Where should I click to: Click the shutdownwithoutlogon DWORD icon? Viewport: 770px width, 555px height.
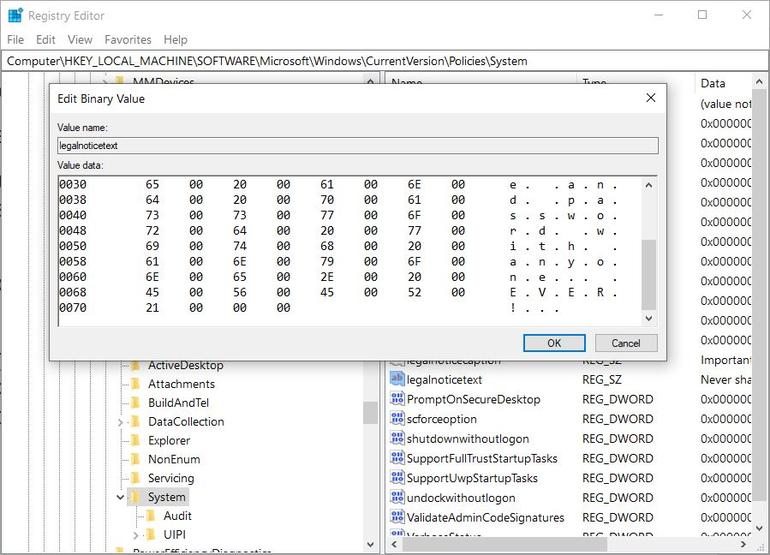[x=397, y=438]
